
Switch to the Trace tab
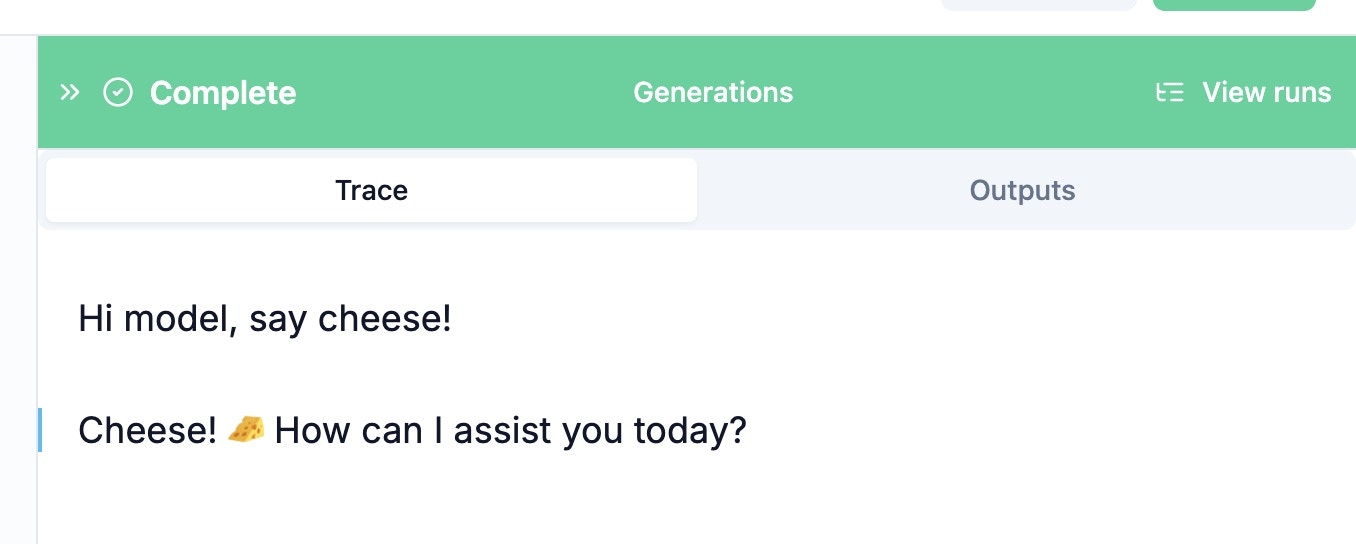pyautogui.click(x=371, y=190)
